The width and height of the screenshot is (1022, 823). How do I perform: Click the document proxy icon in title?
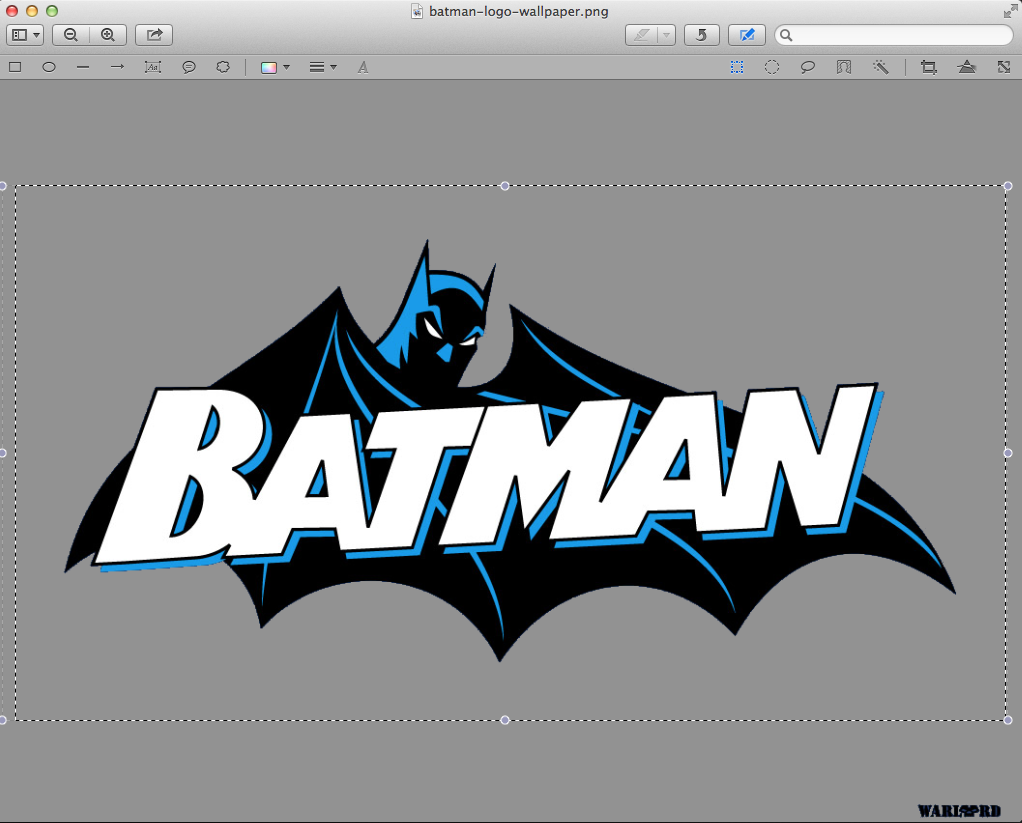pos(417,11)
